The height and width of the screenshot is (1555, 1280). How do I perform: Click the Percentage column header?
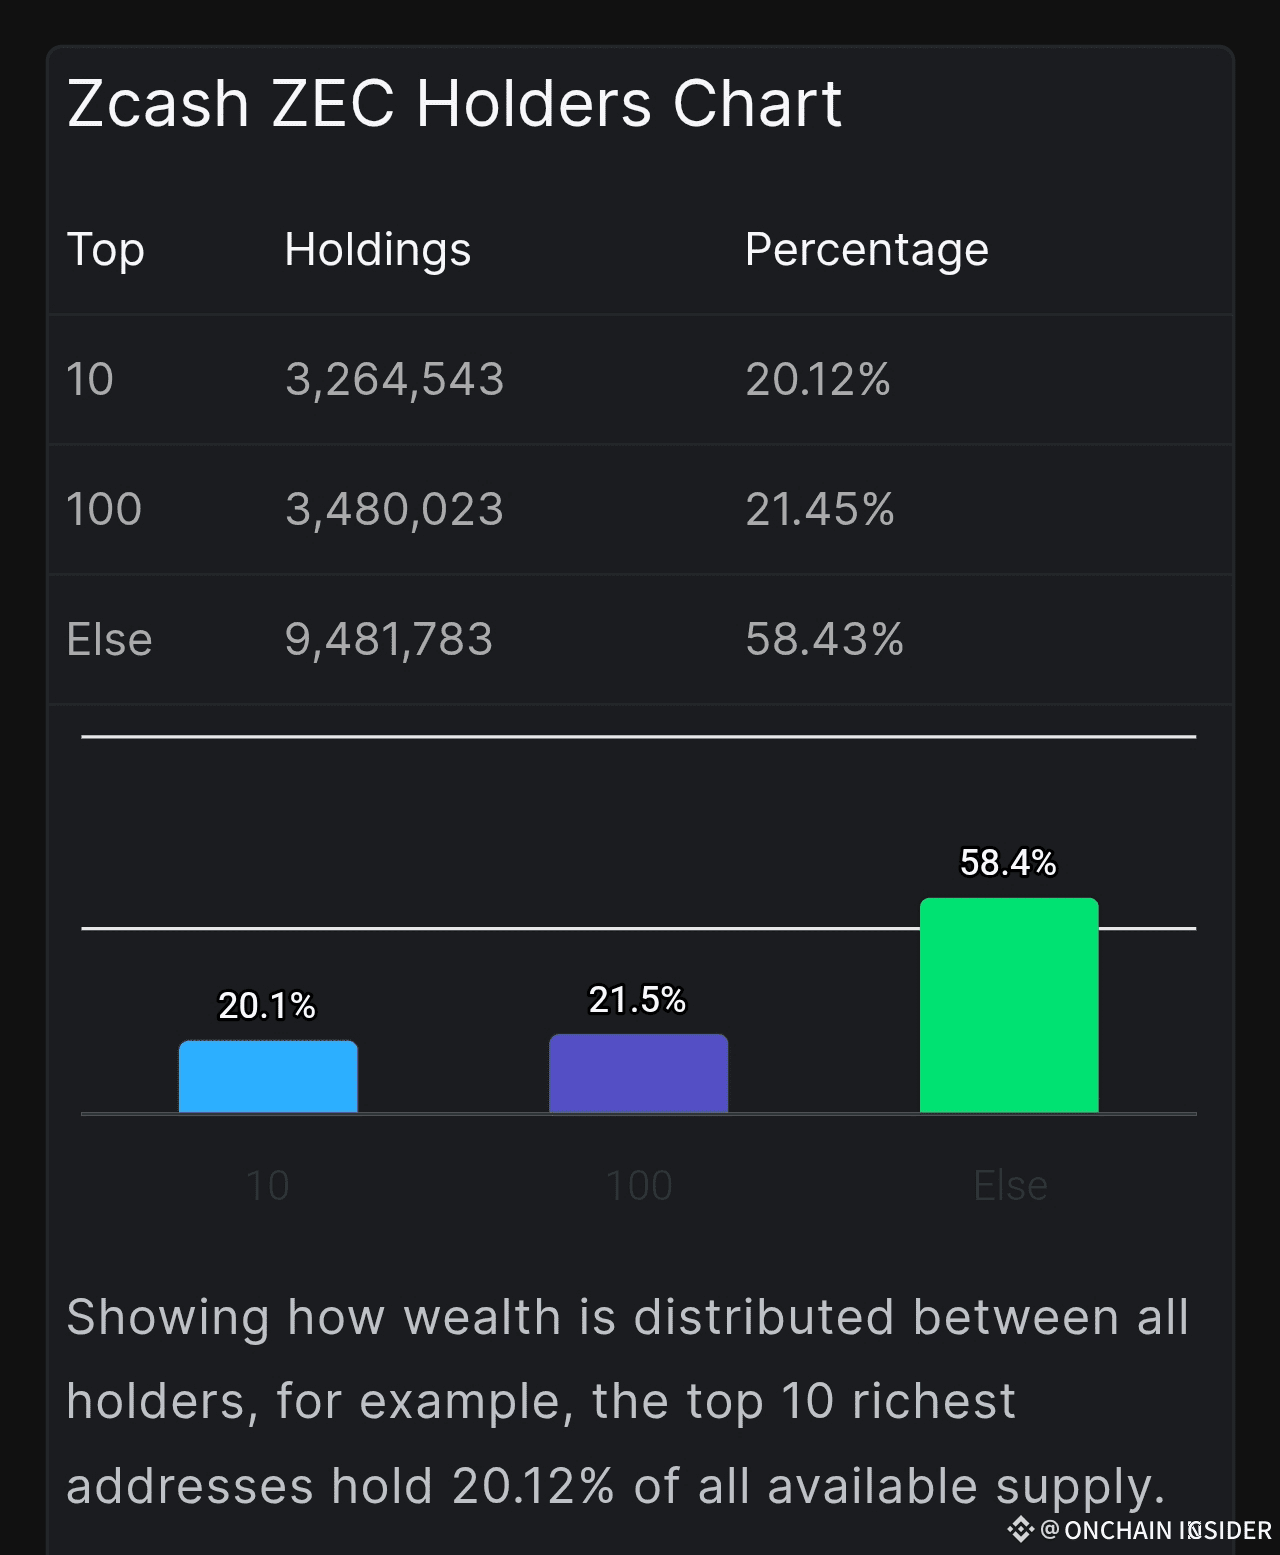click(866, 250)
